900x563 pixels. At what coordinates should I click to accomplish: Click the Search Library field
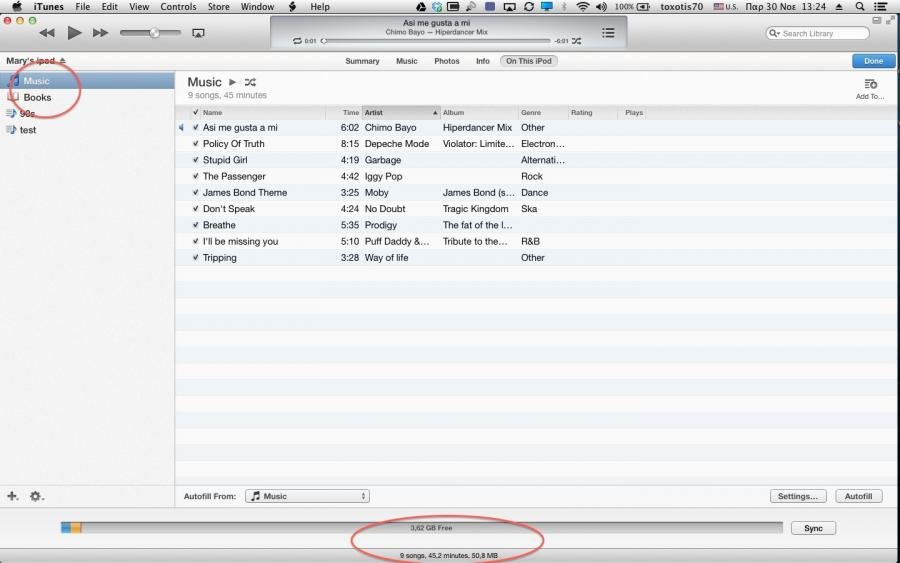click(x=817, y=33)
